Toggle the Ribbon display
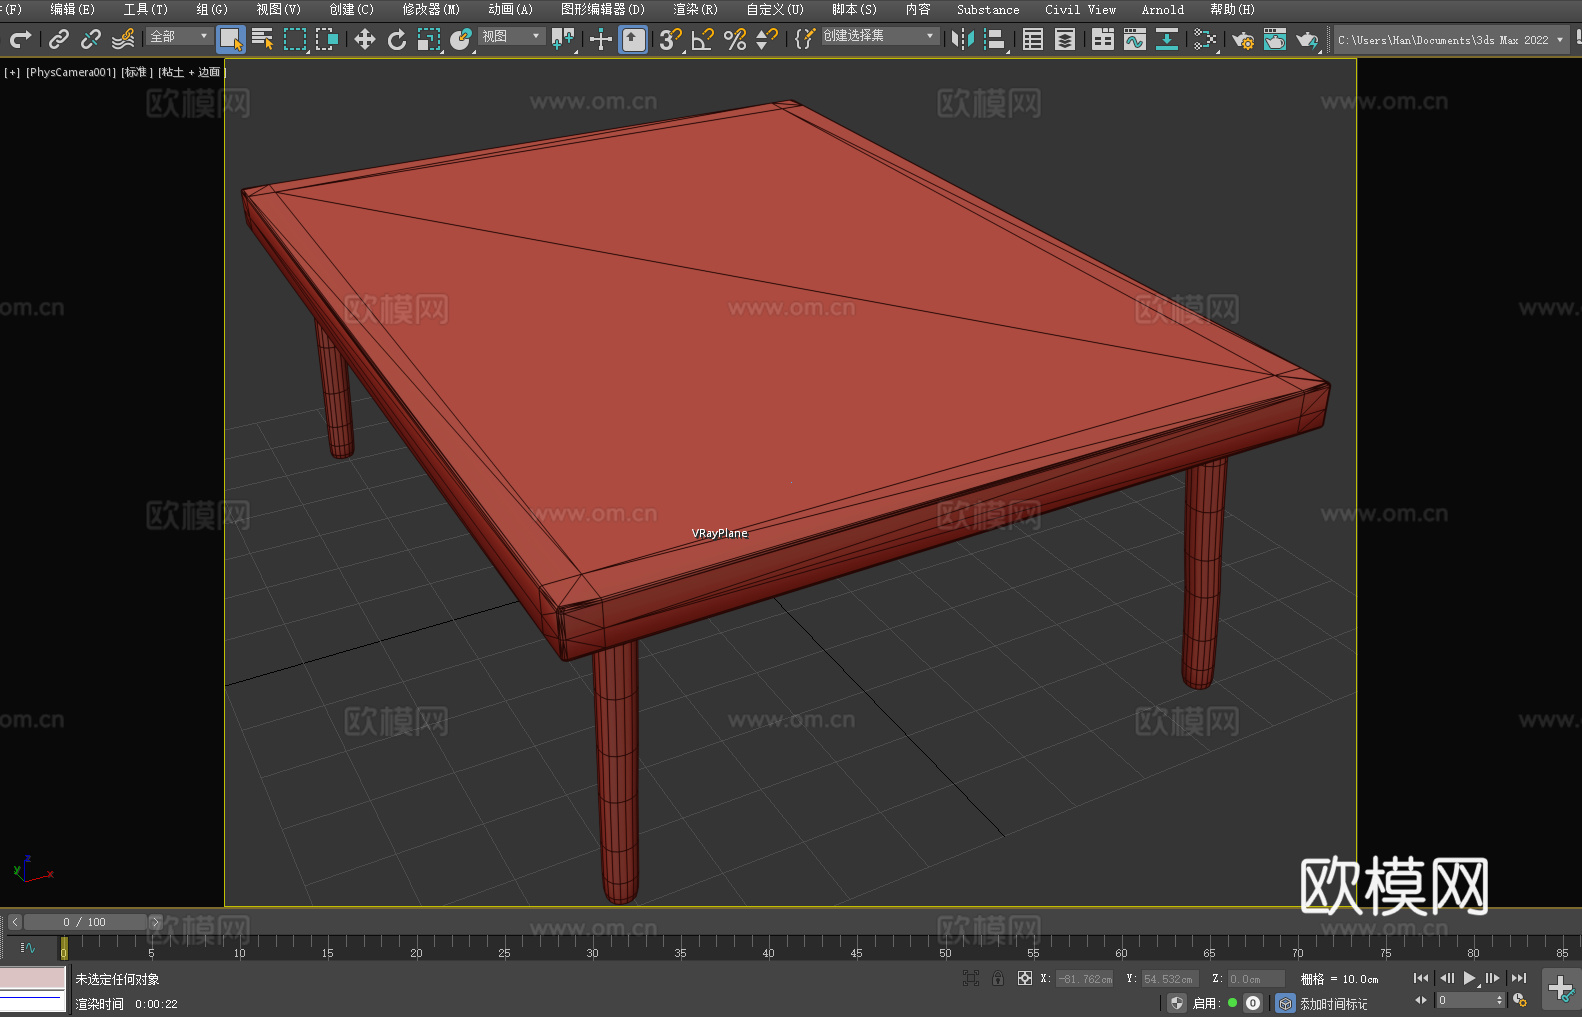The height and width of the screenshot is (1017, 1582). point(1103,39)
